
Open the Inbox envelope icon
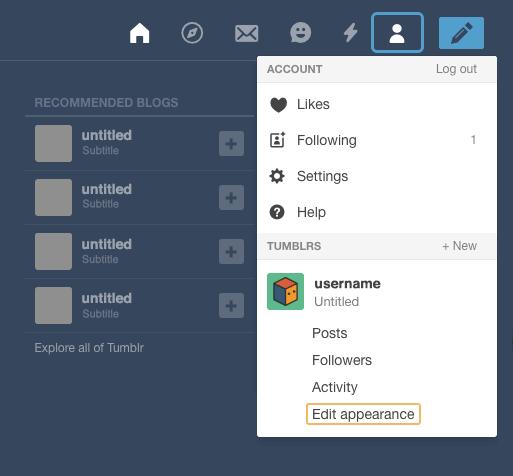click(247, 33)
